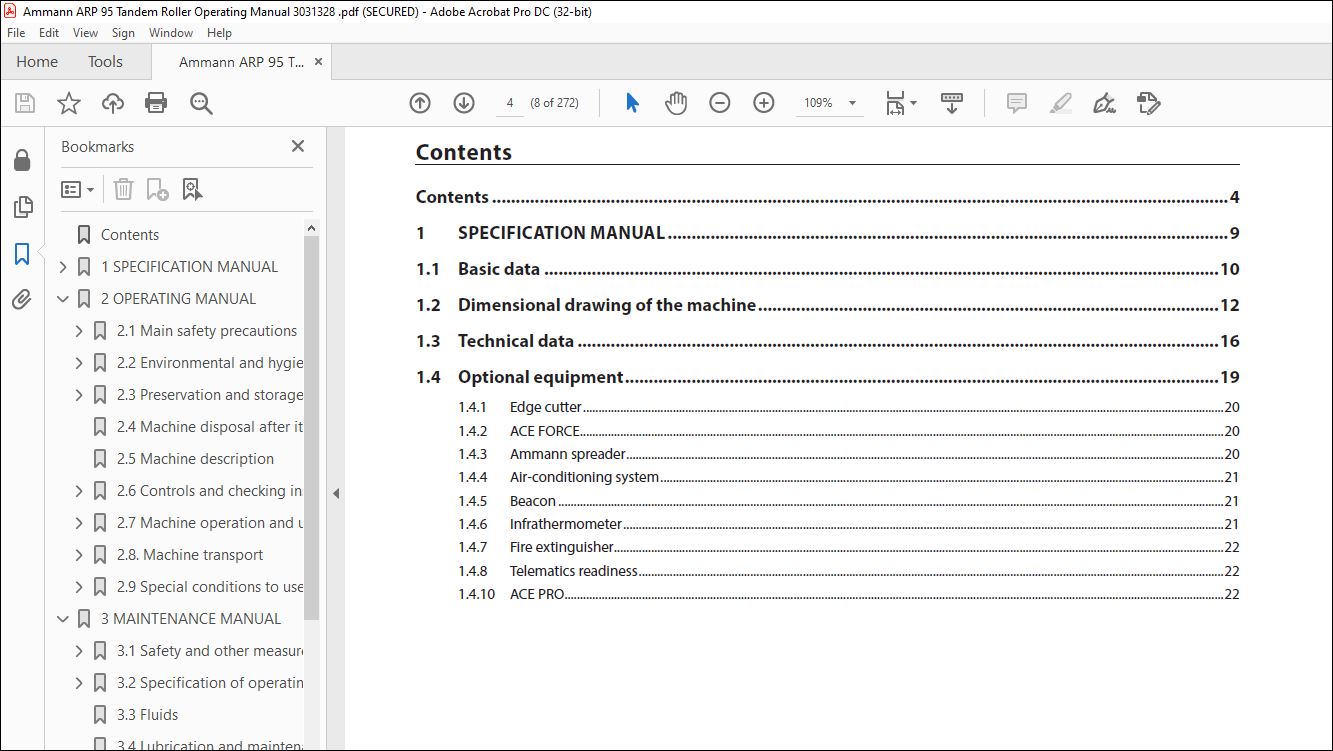
Task: Expand 1 SPECIFICATION MANUAL bookmark
Action: coord(63,267)
